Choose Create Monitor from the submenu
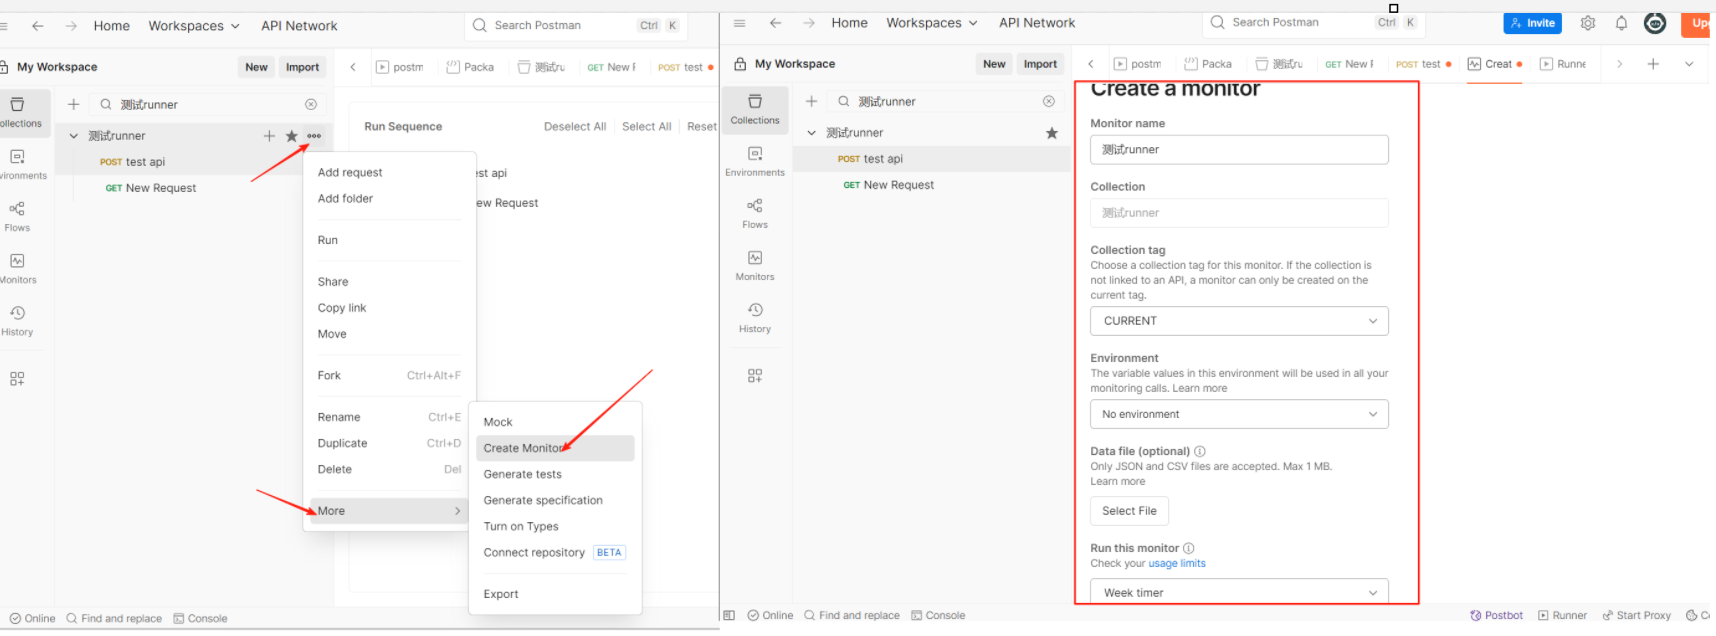The width and height of the screenshot is (1716, 636). (x=555, y=448)
